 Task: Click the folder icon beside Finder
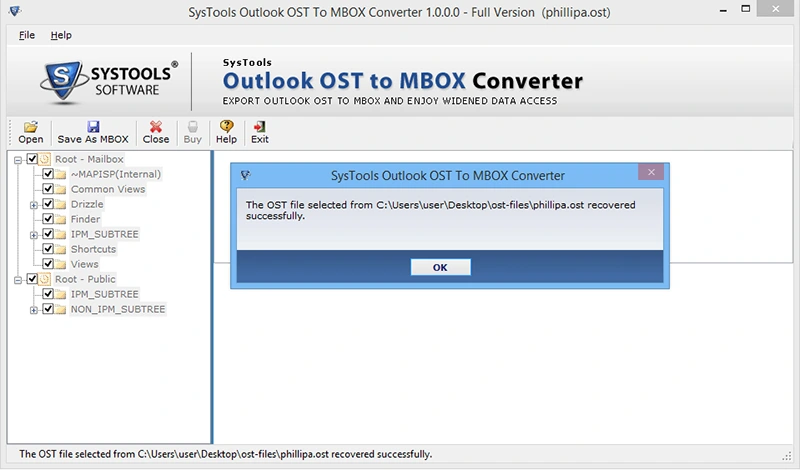(x=61, y=219)
